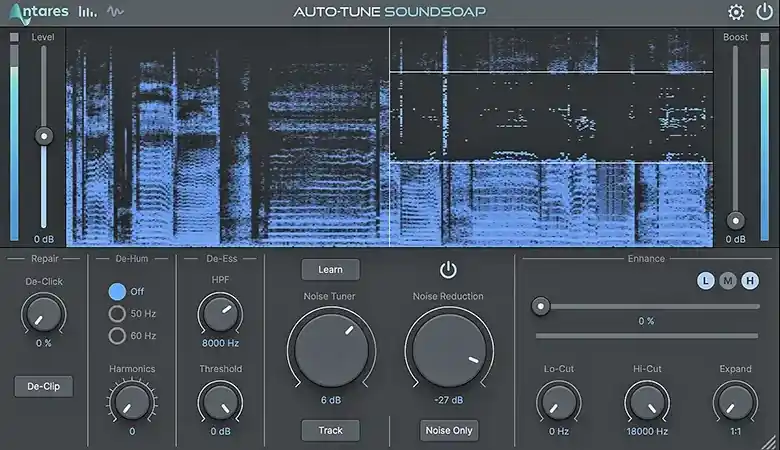Click the Boost slider handle
780x450 pixels.
pyautogui.click(x=735, y=220)
